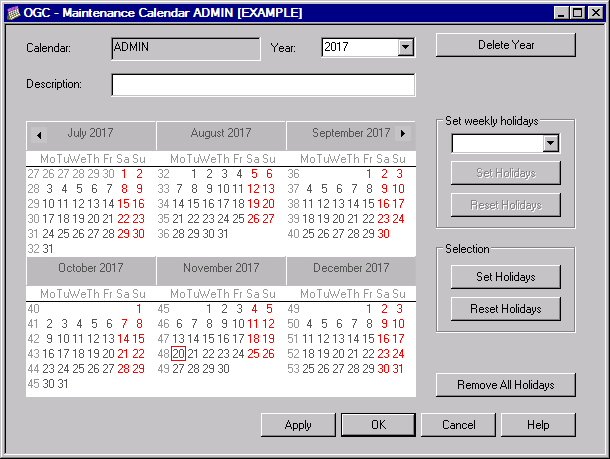Expand the Set weekly holidays dropdown
Image resolution: width=610 pixels, height=459 pixels.
550,143
